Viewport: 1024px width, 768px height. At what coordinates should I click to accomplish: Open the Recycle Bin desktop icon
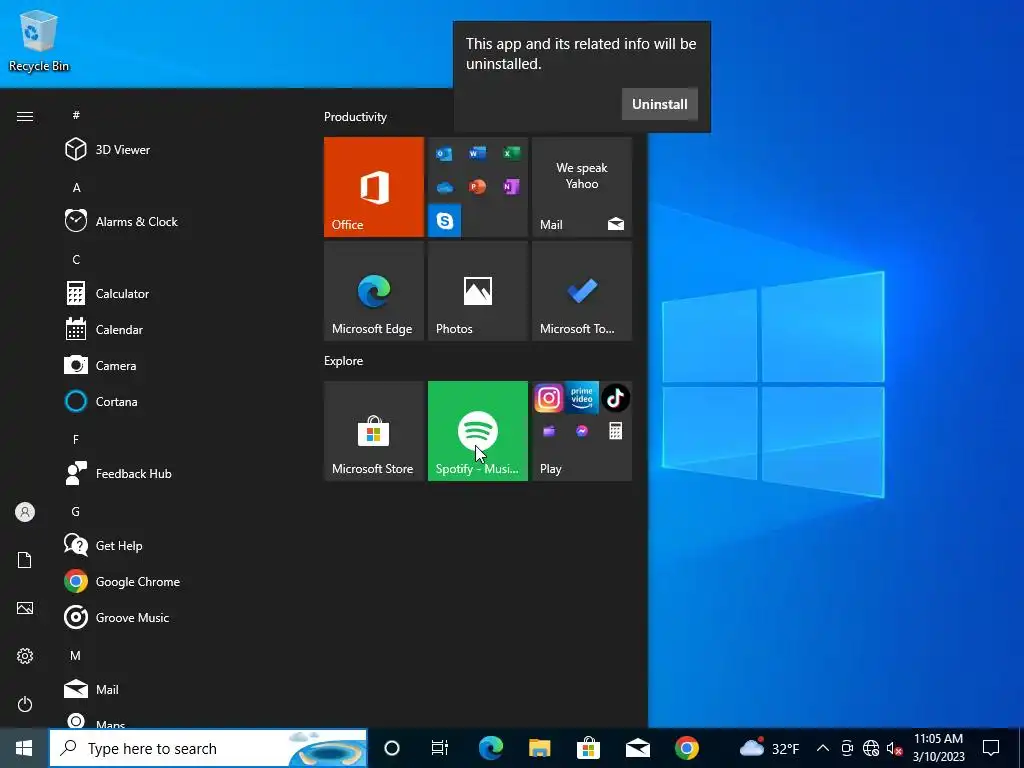[x=39, y=40]
